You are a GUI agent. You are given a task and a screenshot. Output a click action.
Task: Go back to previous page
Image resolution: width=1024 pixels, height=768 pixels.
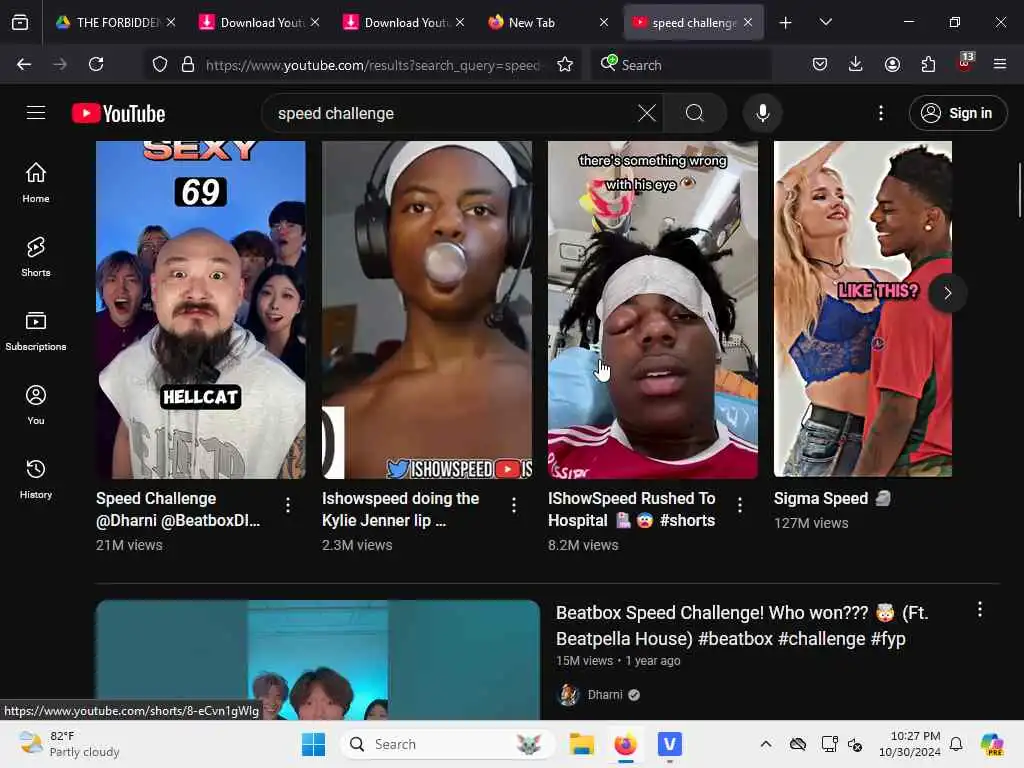click(24, 64)
